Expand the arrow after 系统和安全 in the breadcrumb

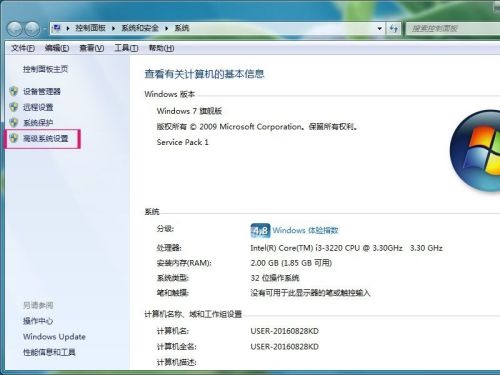[x=166, y=28]
